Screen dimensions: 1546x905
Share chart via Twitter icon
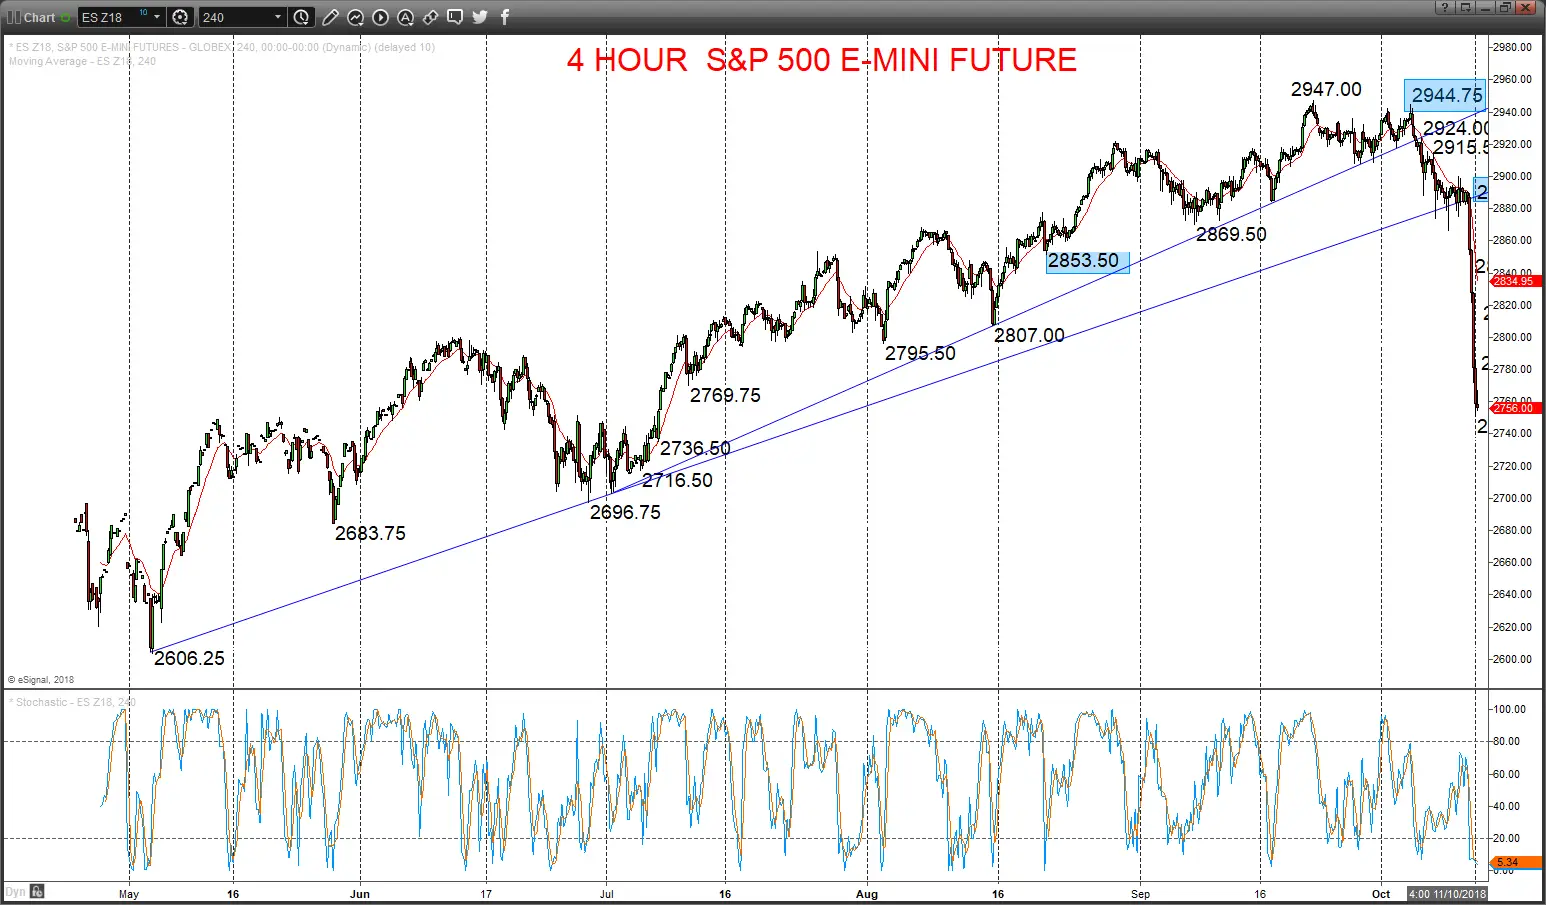pos(480,17)
